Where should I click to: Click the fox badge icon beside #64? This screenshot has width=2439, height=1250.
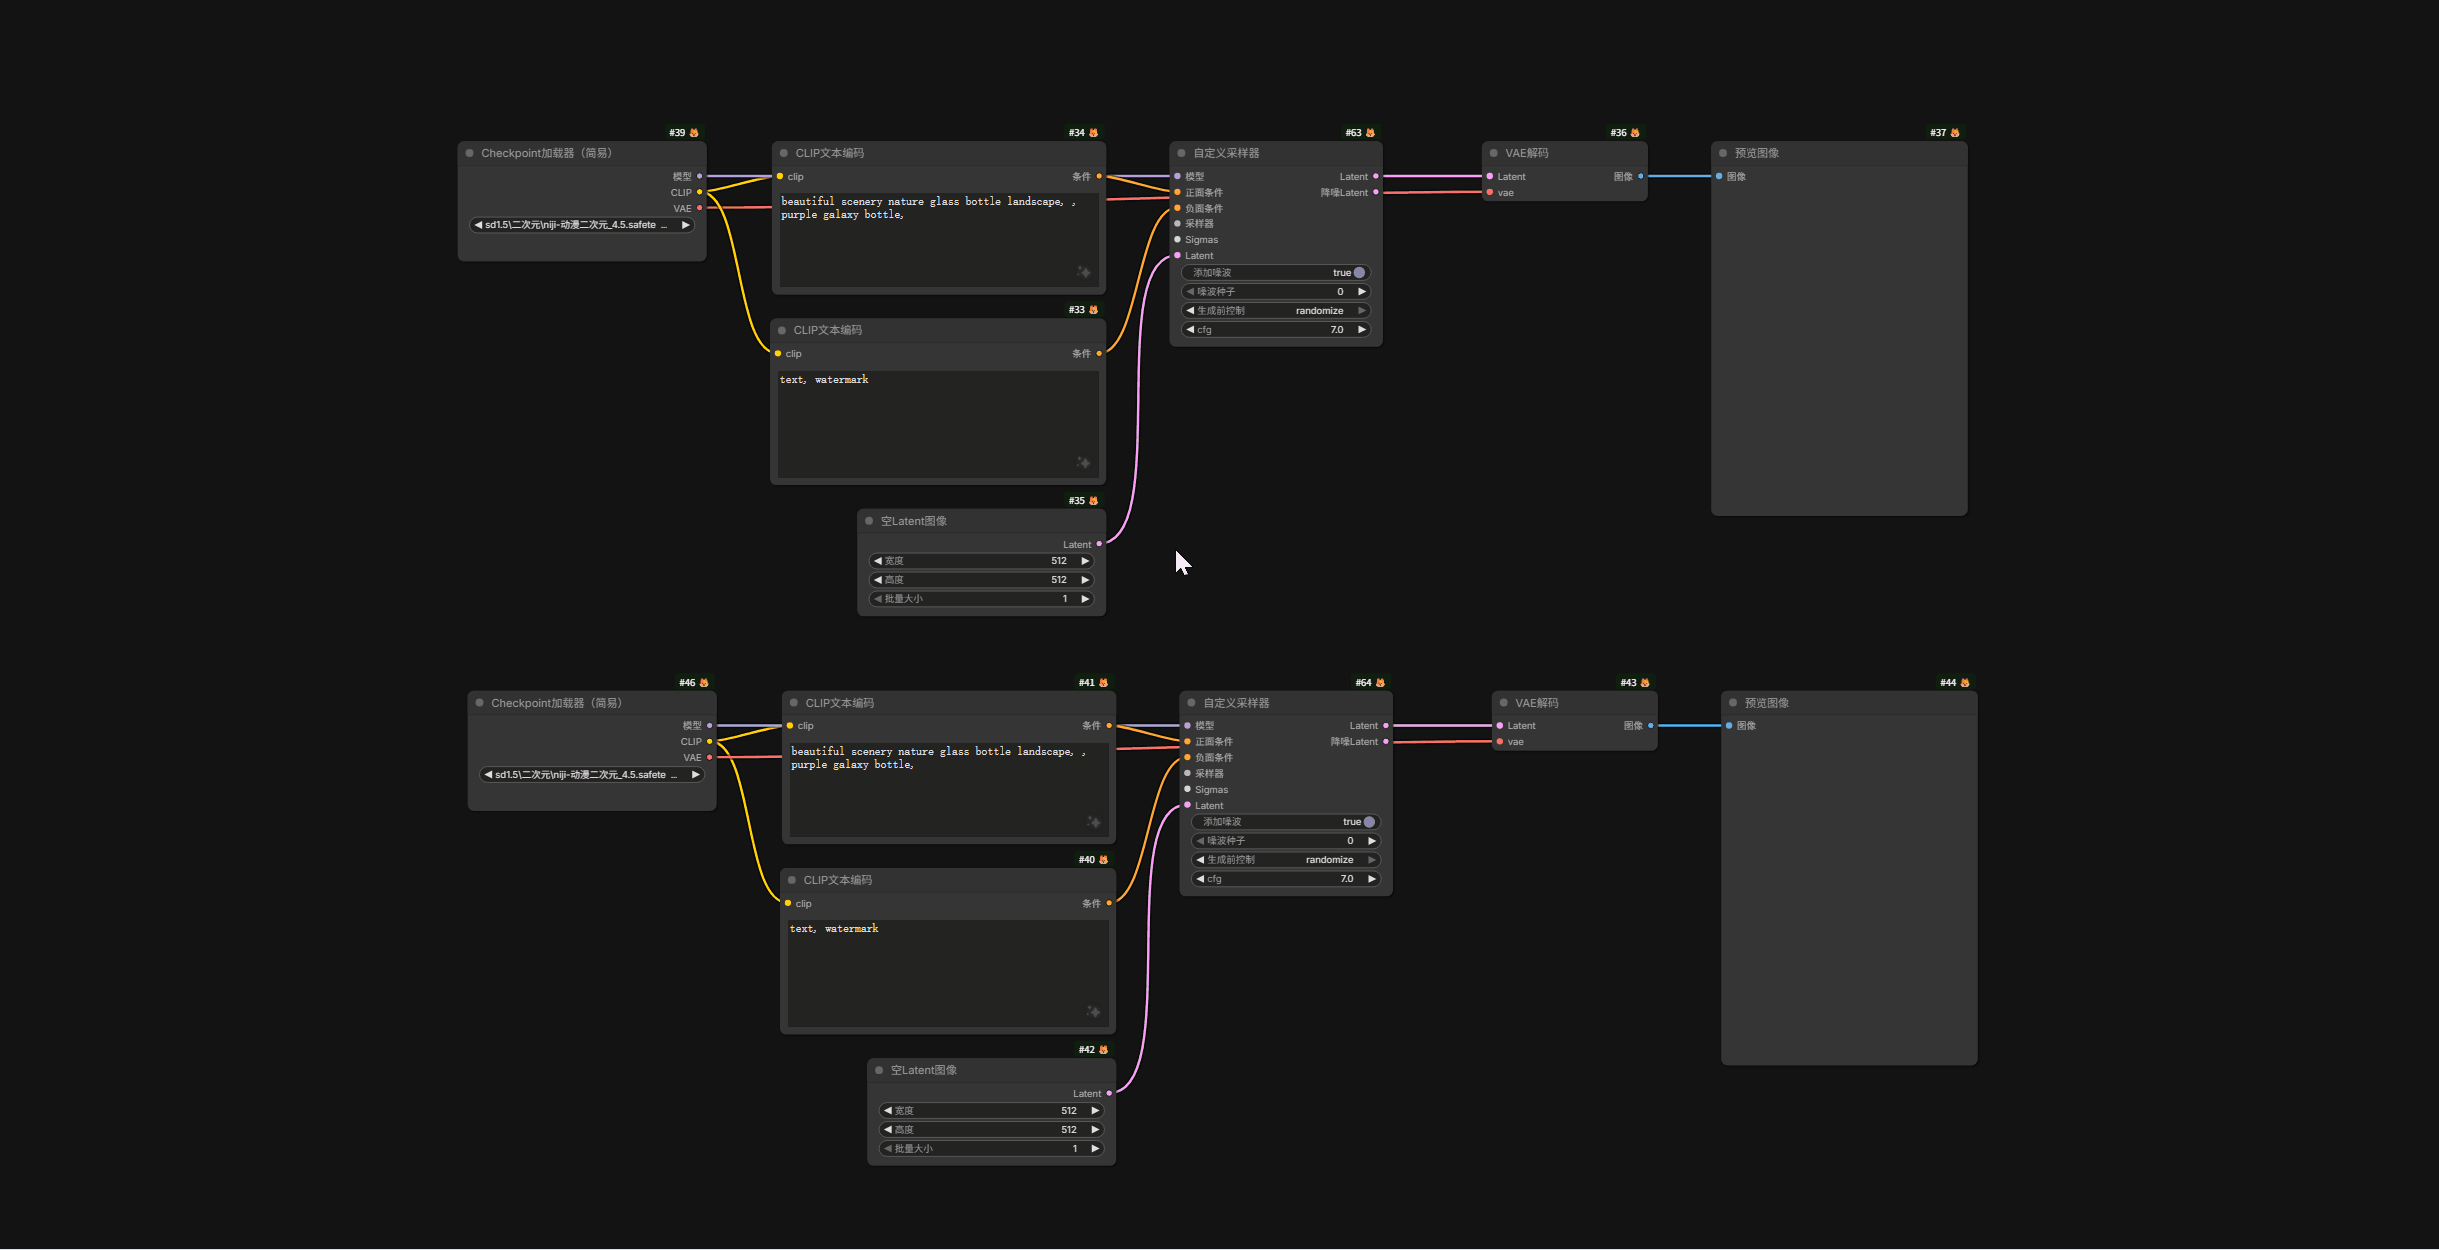(1380, 683)
